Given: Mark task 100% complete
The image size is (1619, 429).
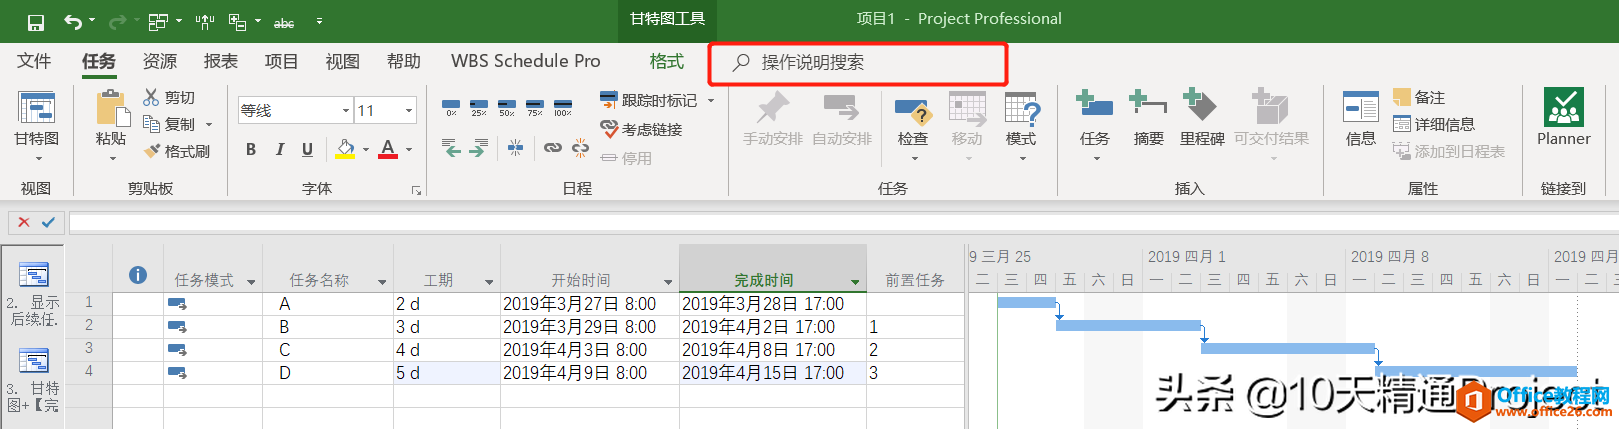Looking at the screenshot, I should (x=563, y=107).
